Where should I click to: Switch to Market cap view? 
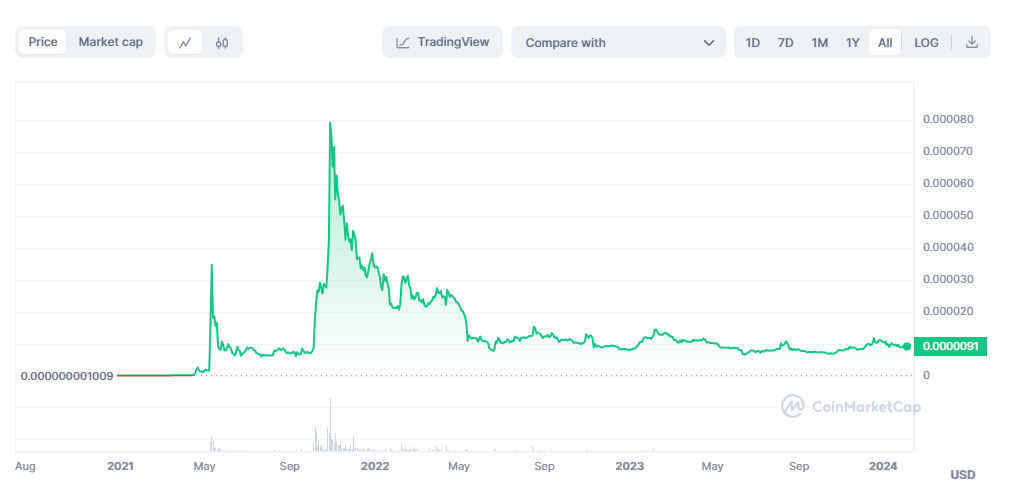(x=110, y=42)
